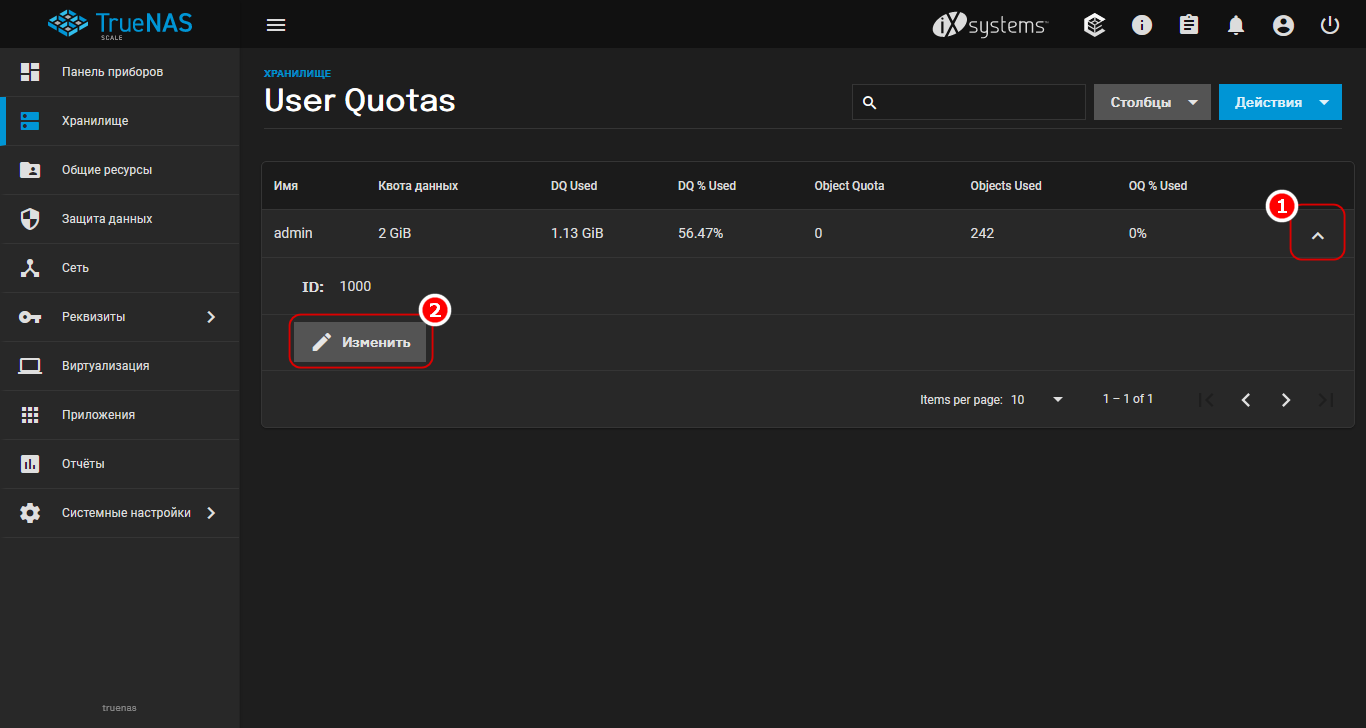This screenshot has height=728, width=1366.
Task: Sort table by DQ % Used column
Action: 706,186
